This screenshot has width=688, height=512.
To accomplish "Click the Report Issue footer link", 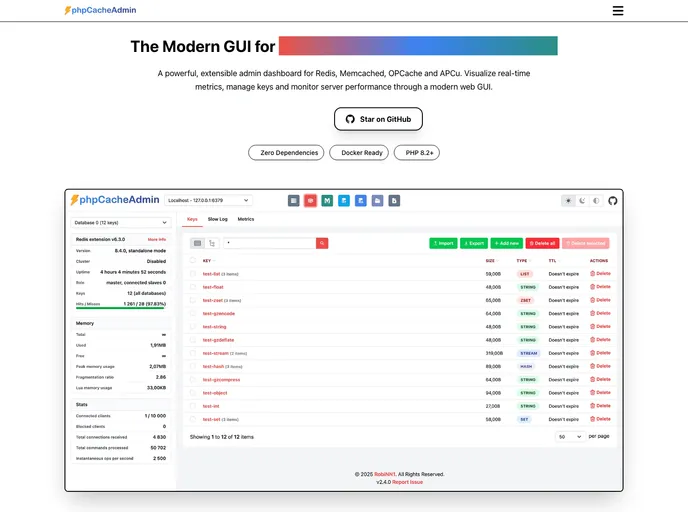I will coord(407,482).
